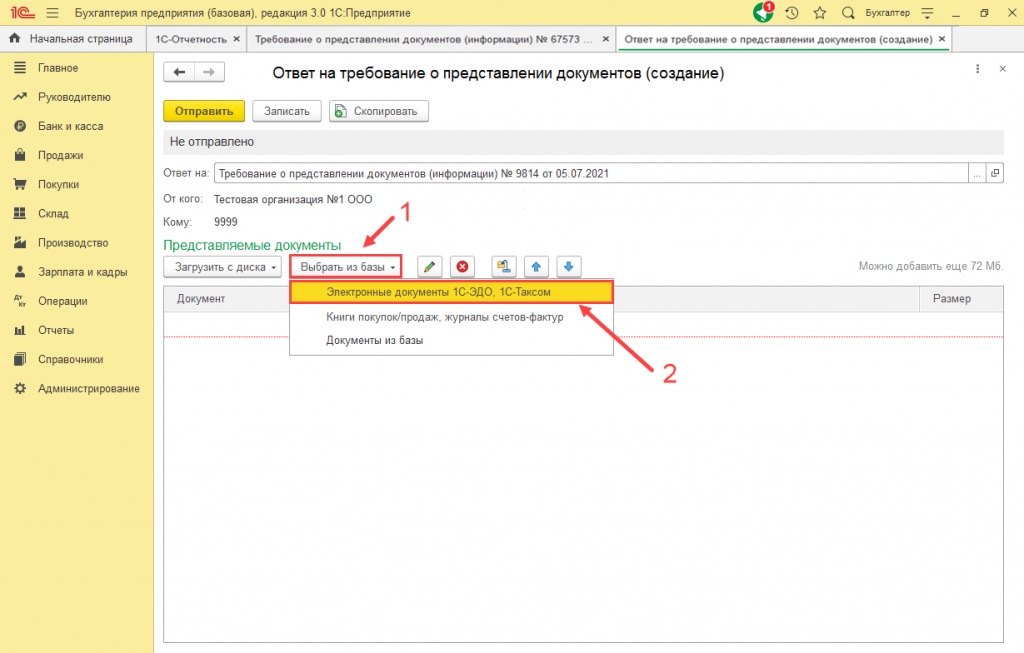
Task: Close the Ответ на требование tab
Action: [x=942, y=39]
